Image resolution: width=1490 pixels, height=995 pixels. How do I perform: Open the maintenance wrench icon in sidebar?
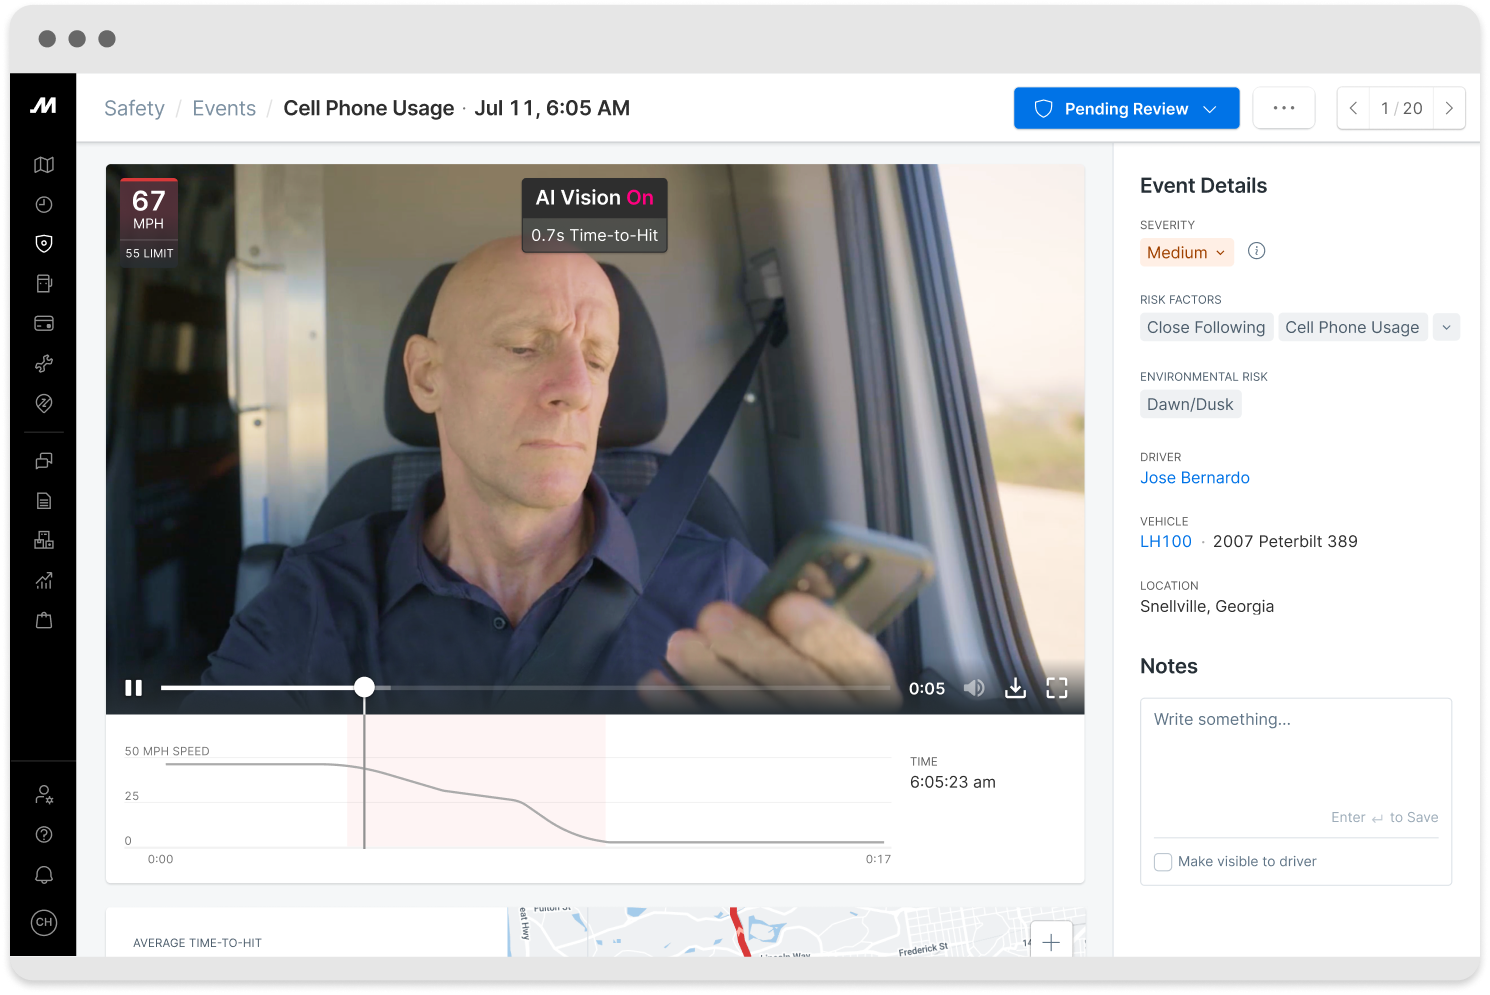(44, 364)
